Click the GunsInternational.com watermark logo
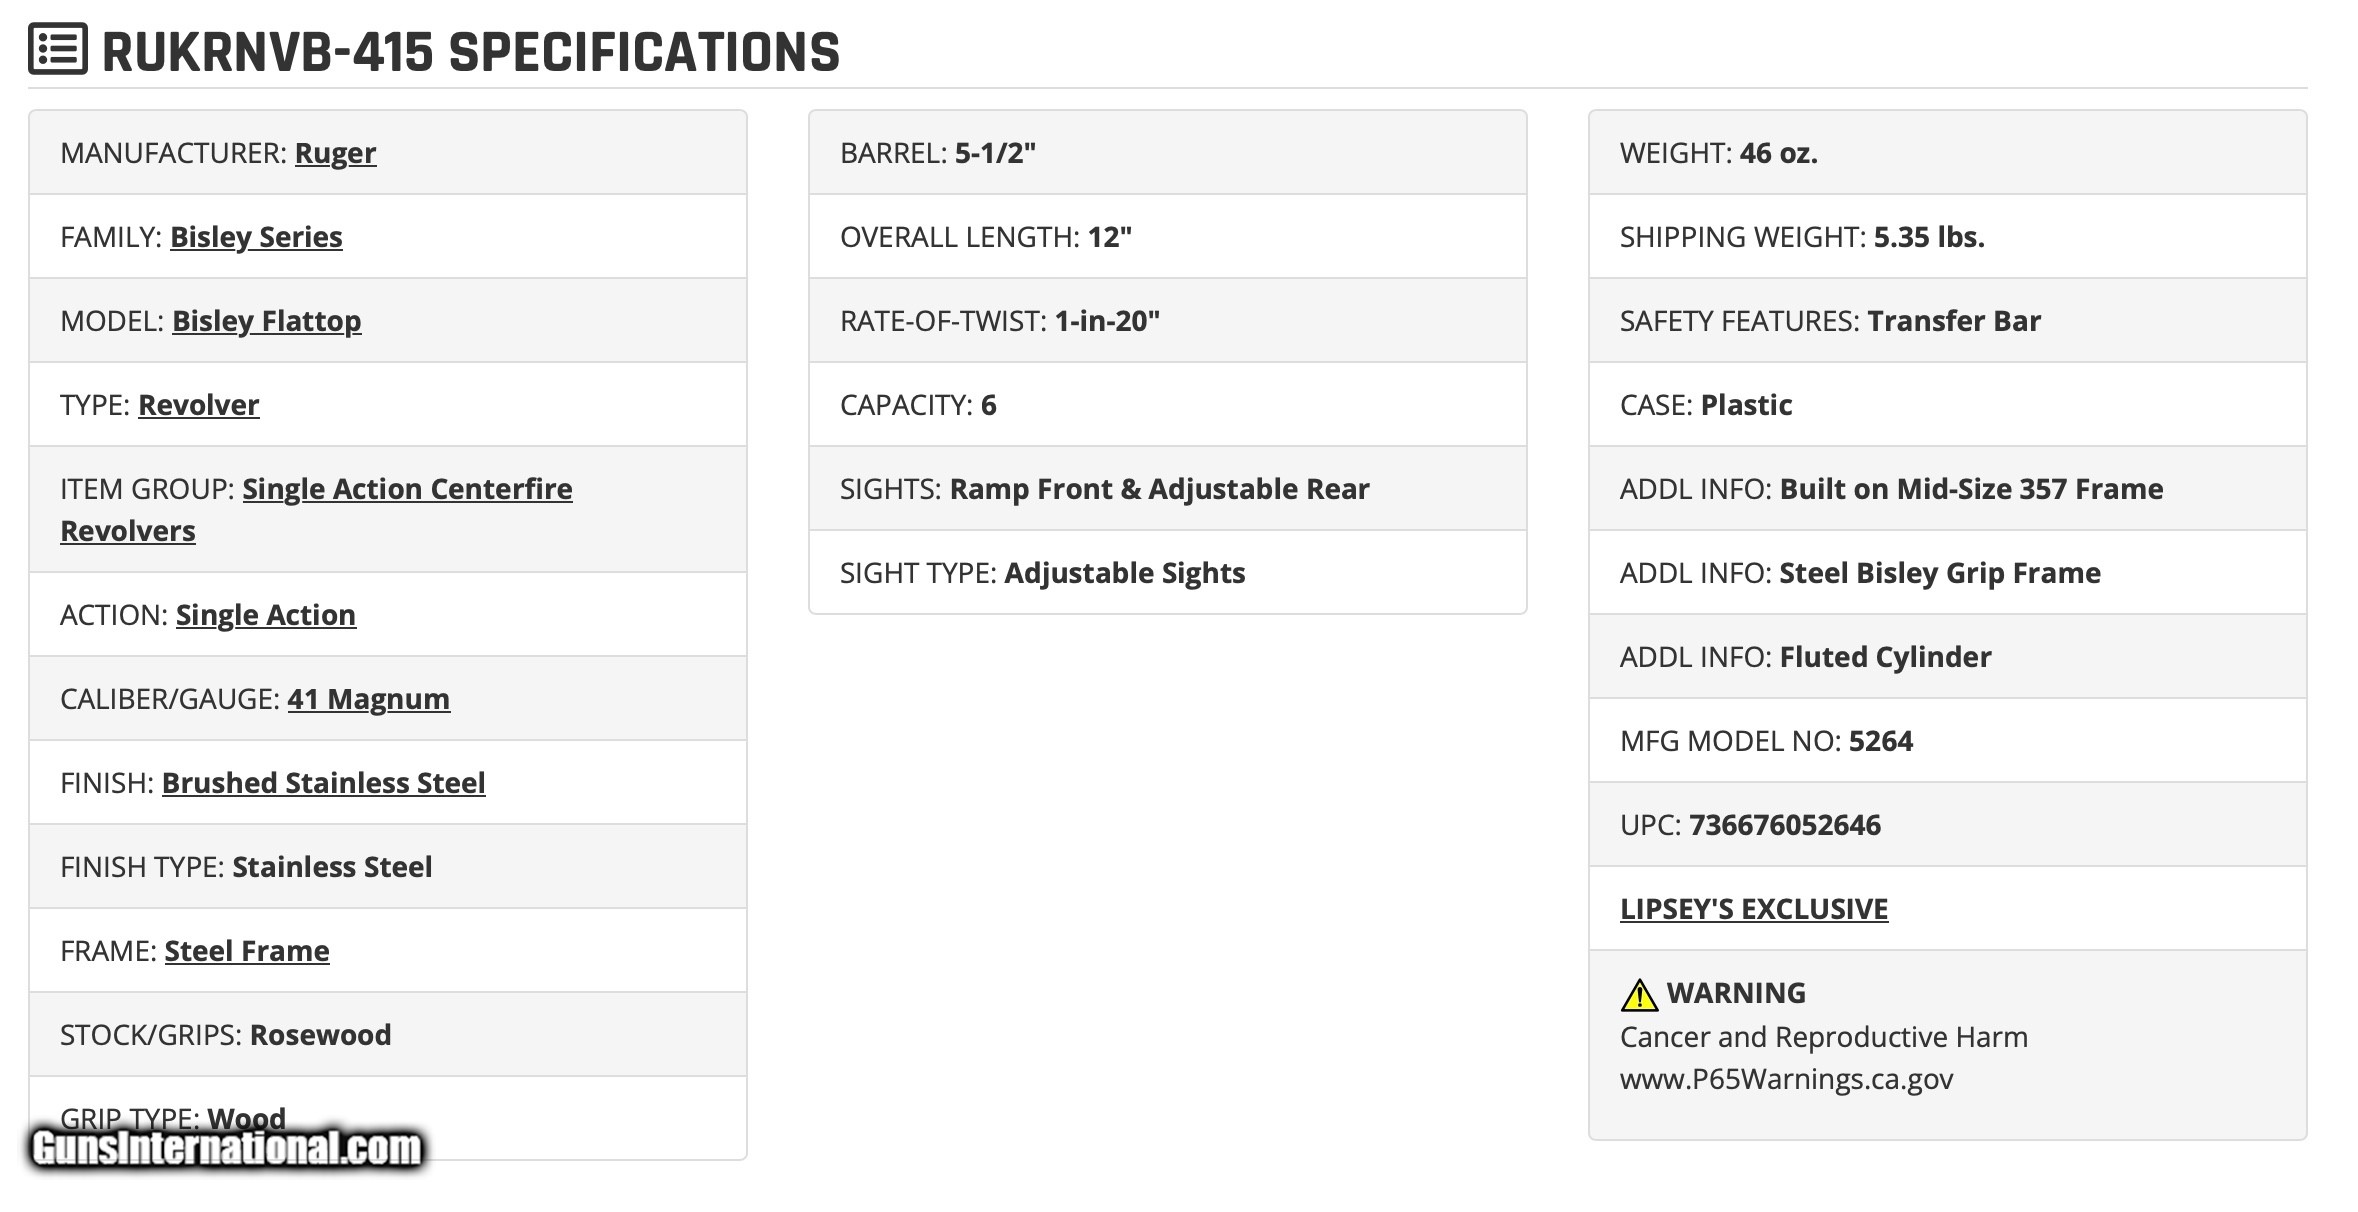2358x1212 pixels. [227, 1148]
